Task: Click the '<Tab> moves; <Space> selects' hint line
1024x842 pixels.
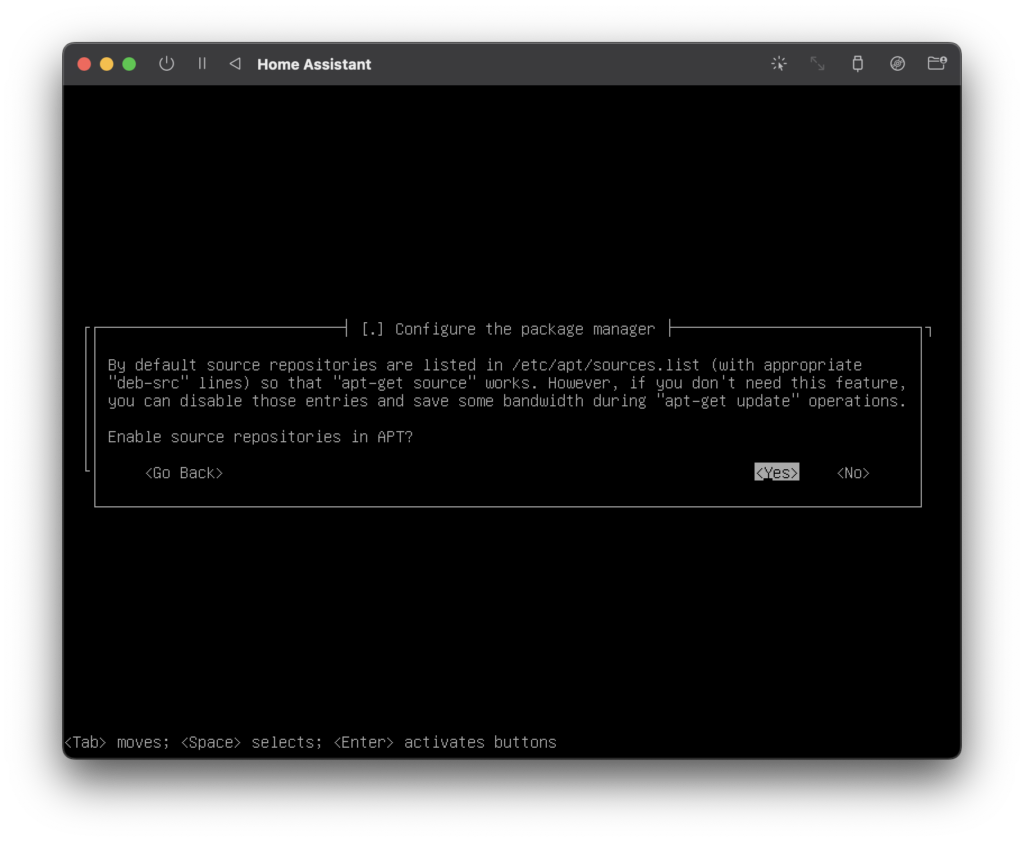Action: coord(310,742)
